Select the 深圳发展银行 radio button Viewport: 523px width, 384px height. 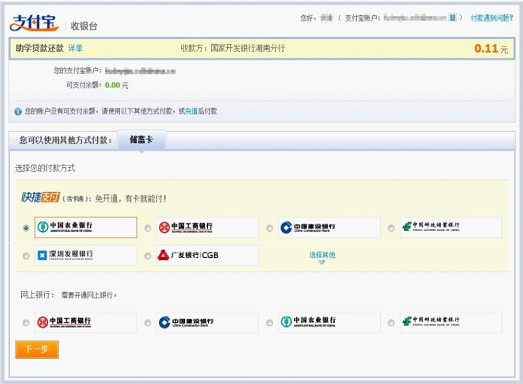click(26, 256)
